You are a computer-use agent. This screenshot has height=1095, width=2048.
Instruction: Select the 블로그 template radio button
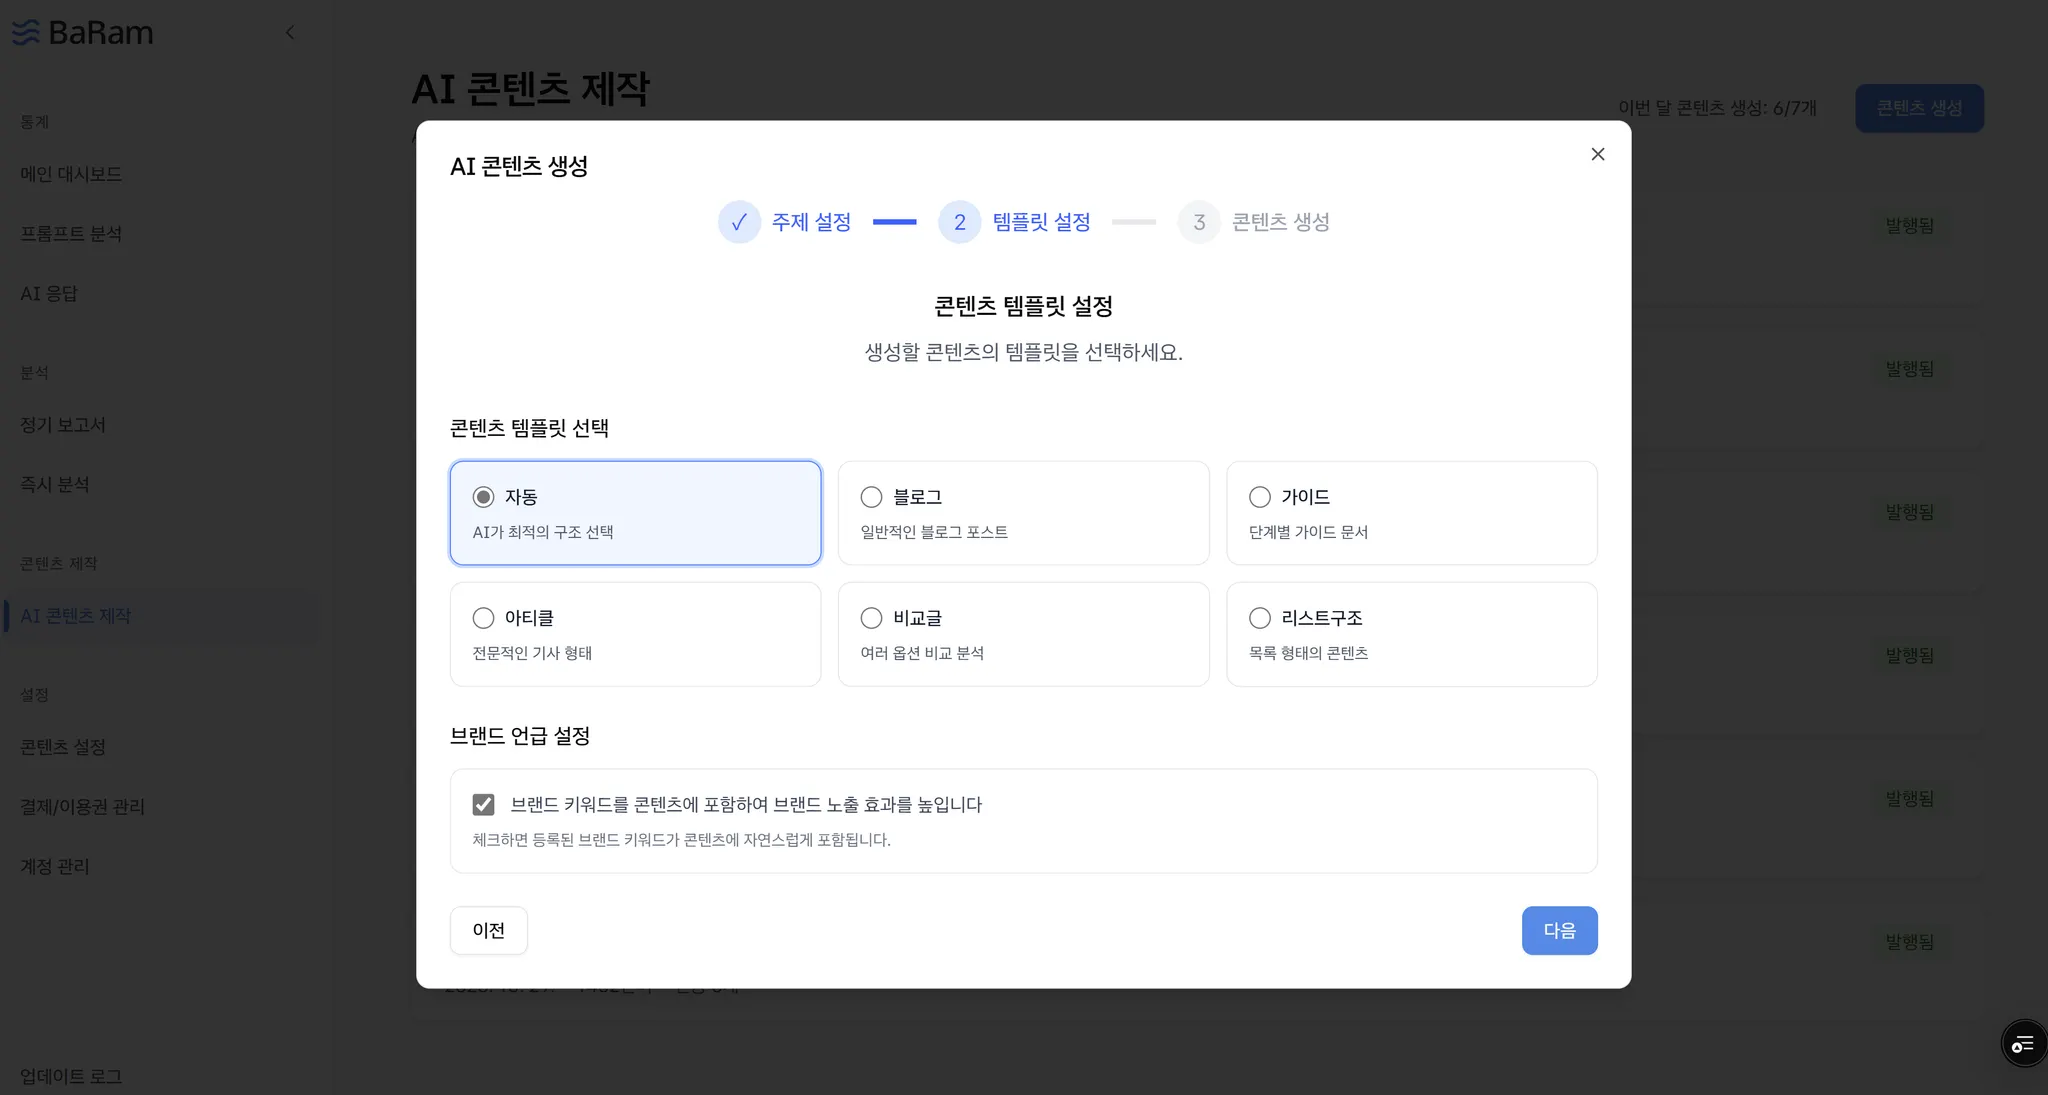pyautogui.click(x=871, y=497)
